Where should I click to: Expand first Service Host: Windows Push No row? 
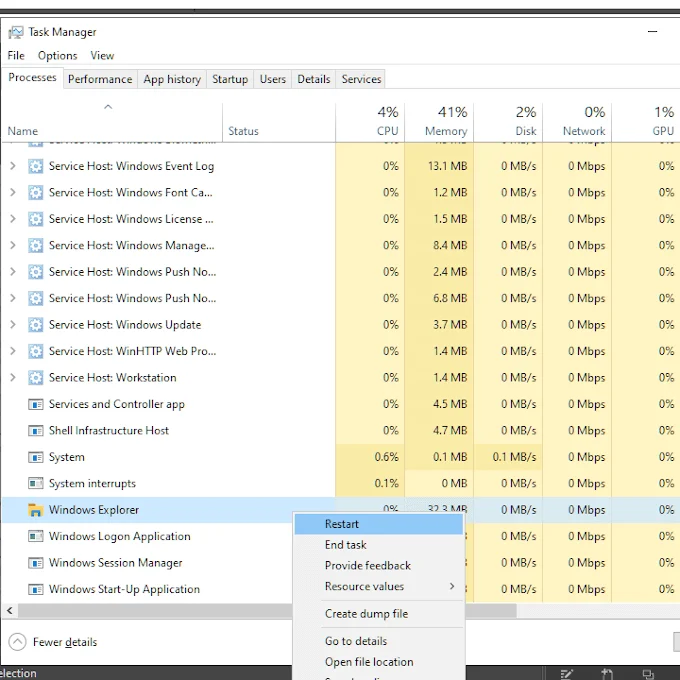pyautogui.click(x=13, y=272)
